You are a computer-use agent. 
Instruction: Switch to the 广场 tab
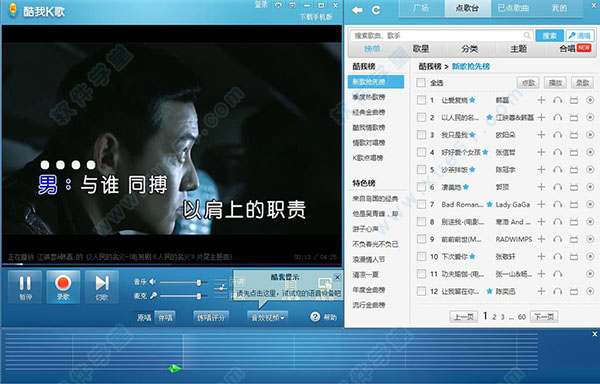(421, 8)
